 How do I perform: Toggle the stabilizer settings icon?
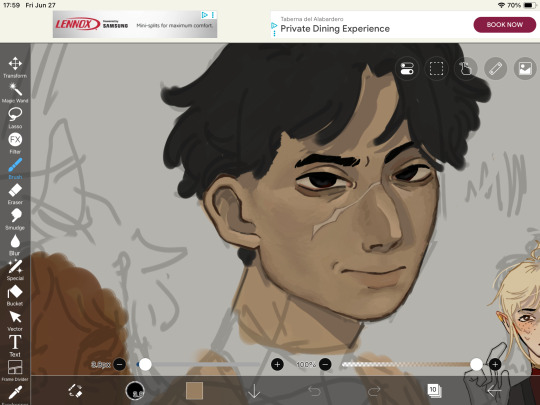[x=407, y=68]
